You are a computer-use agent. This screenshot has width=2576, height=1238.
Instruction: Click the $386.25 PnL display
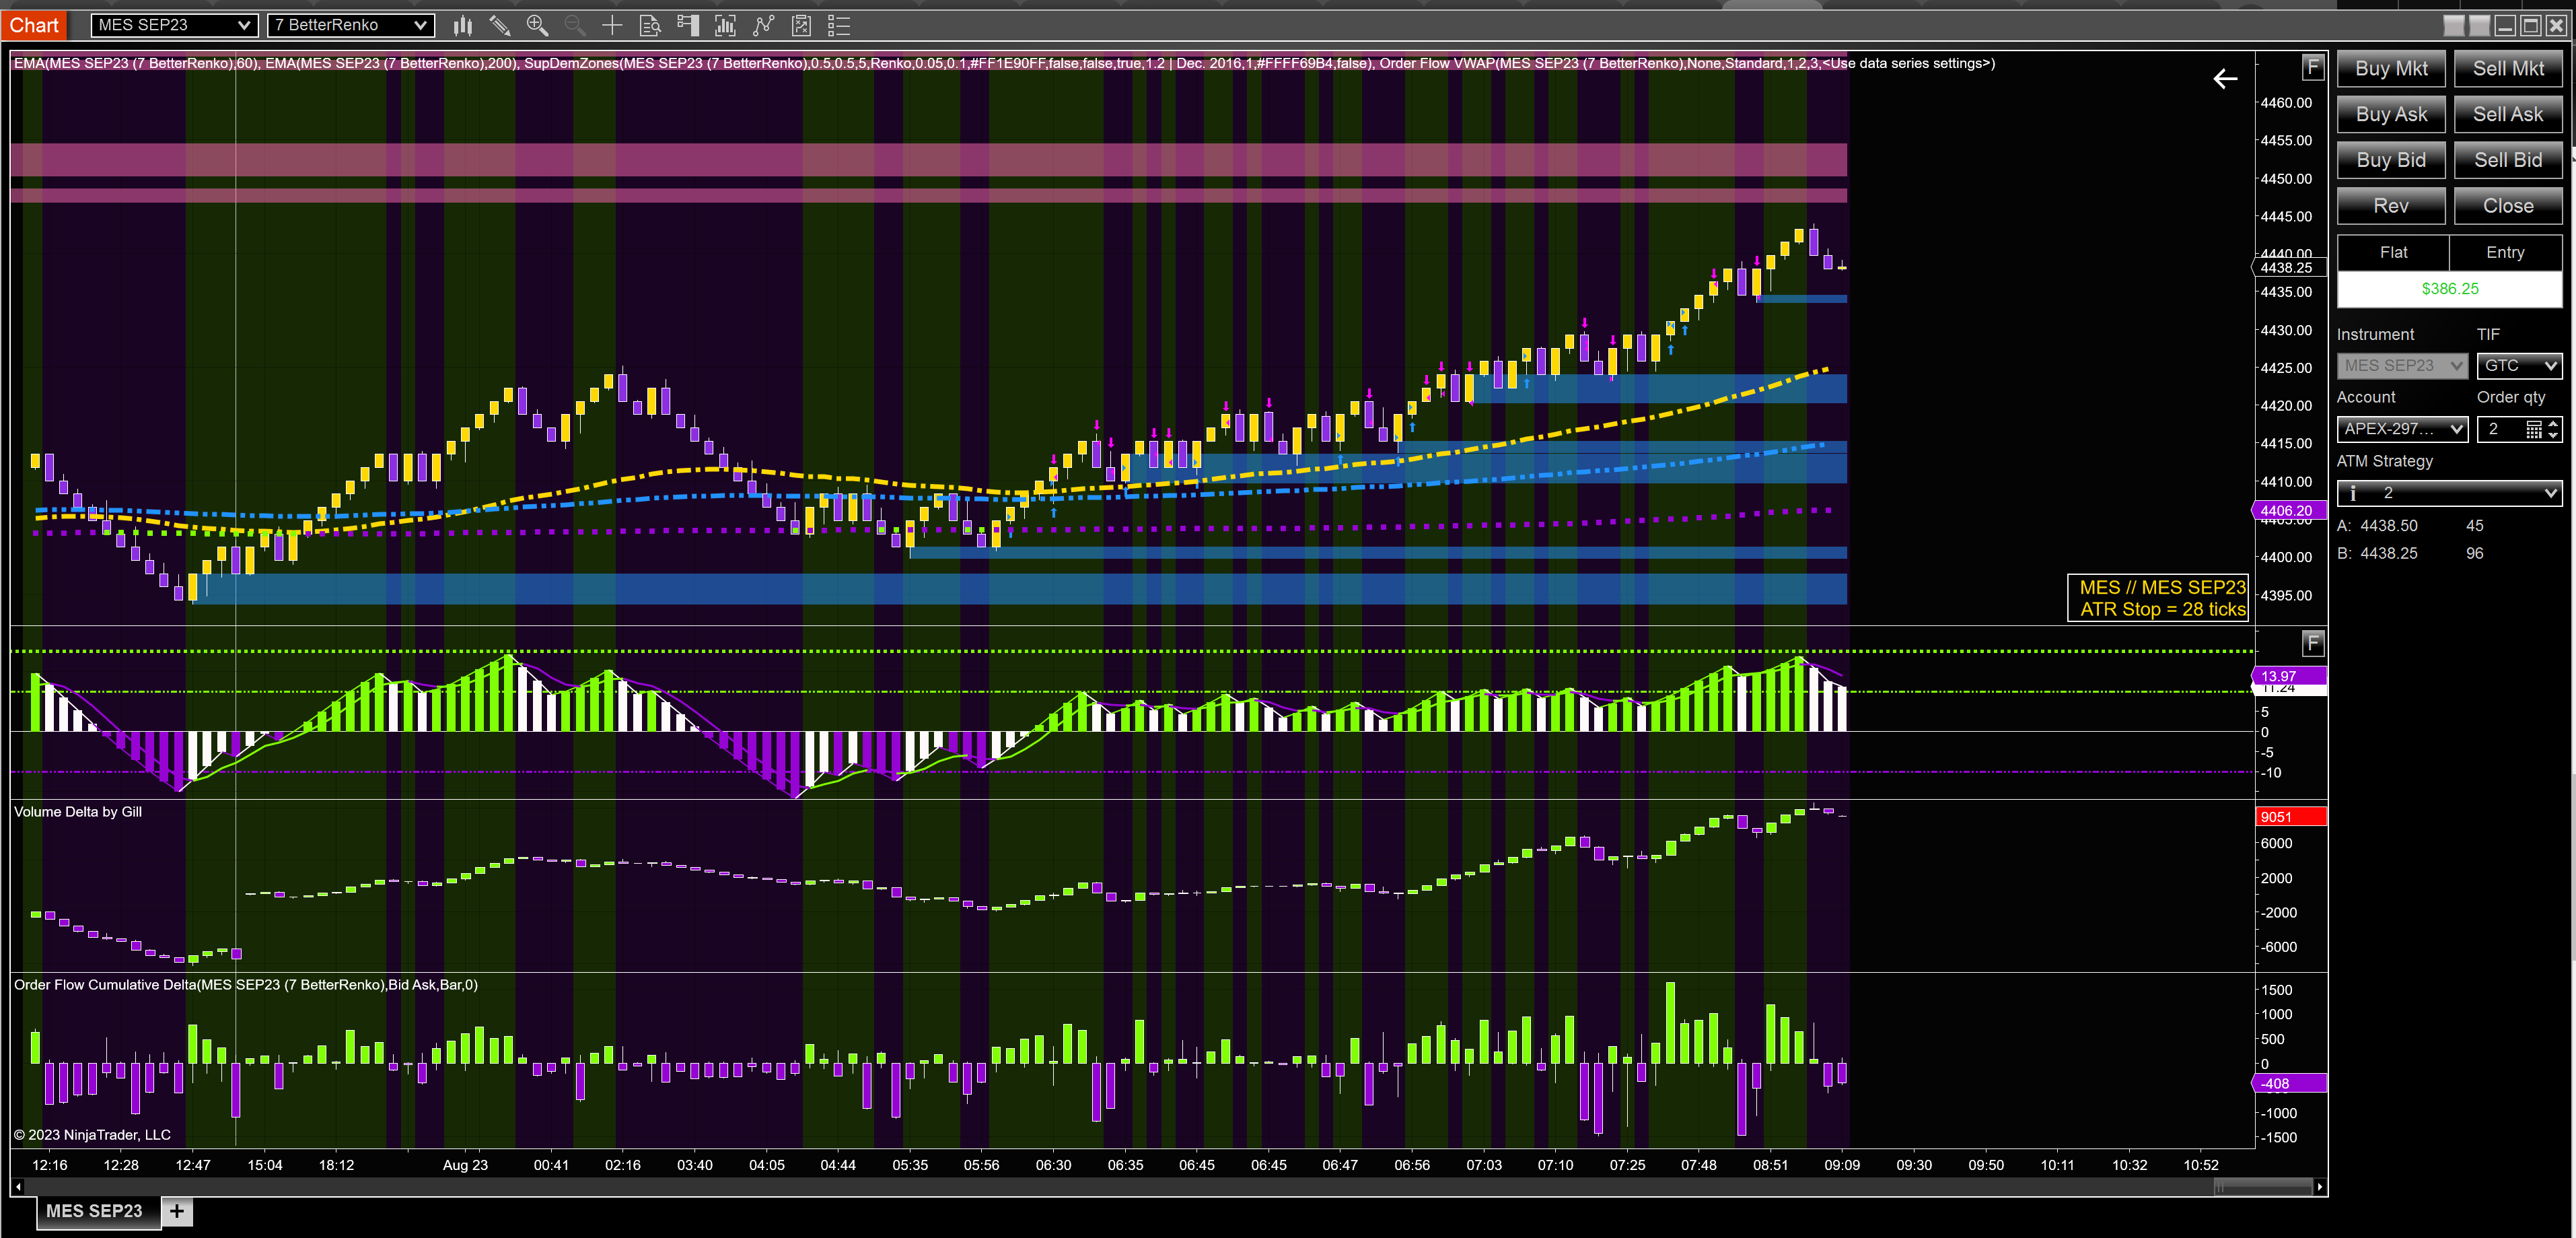click(2450, 289)
